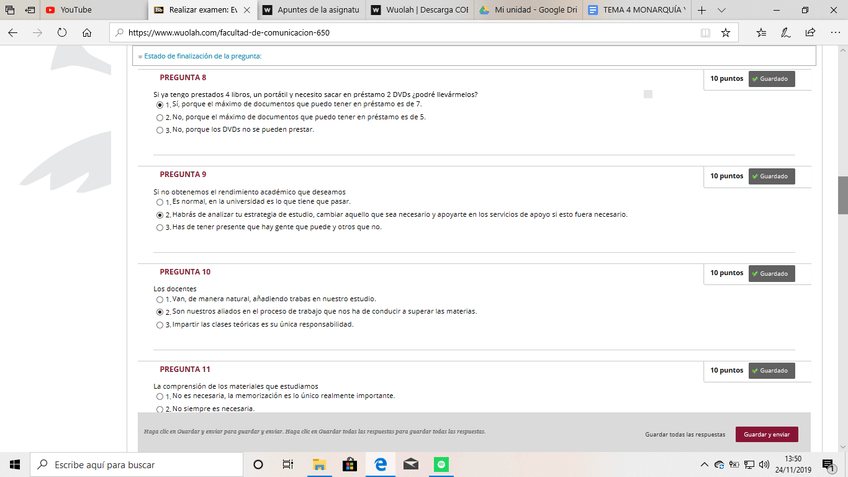Screen dimensions: 848x477
Task: Open Spotify from the taskbar
Action: pyautogui.click(x=441, y=465)
